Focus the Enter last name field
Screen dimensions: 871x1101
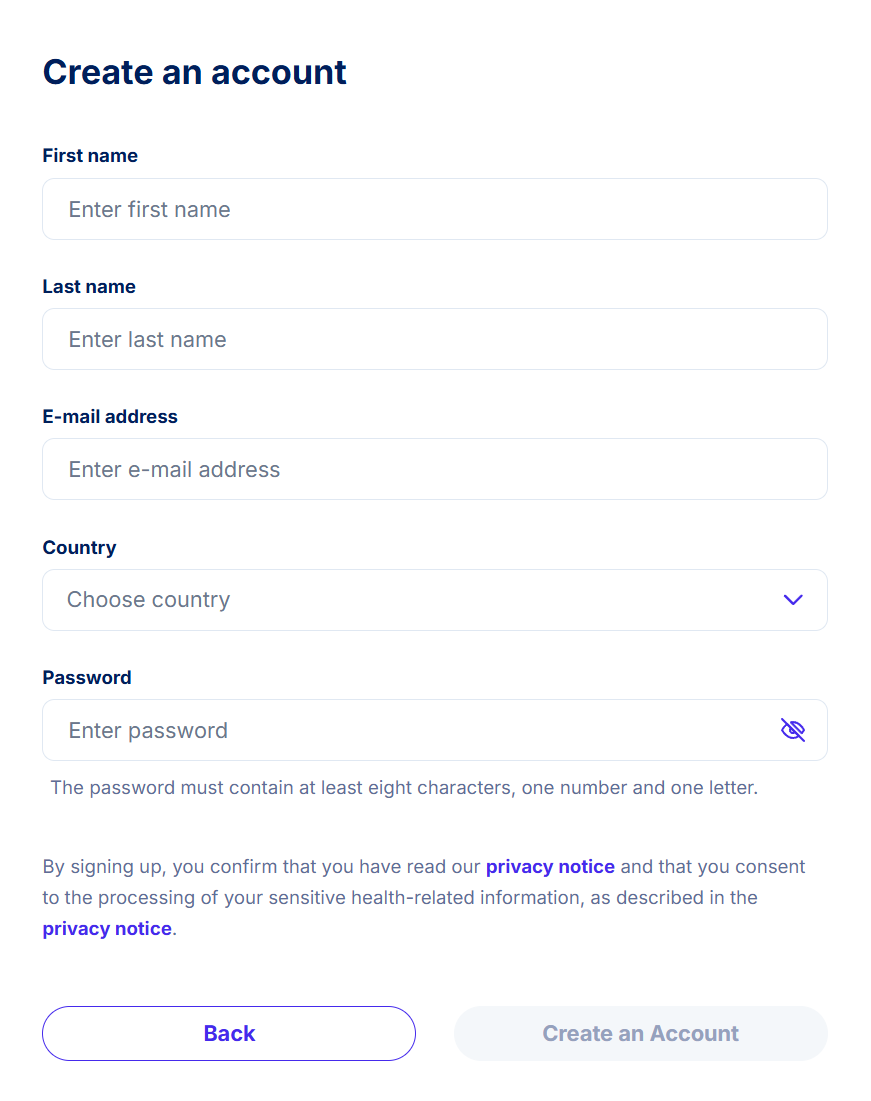(435, 339)
